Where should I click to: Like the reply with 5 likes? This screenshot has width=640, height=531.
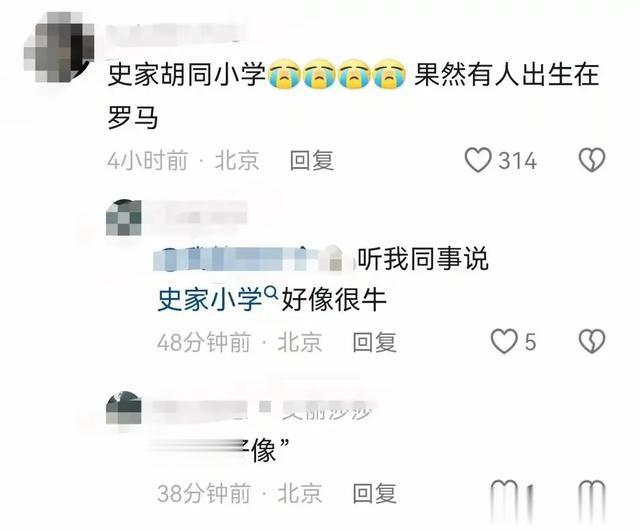pyautogui.click(x=504, y=342)
